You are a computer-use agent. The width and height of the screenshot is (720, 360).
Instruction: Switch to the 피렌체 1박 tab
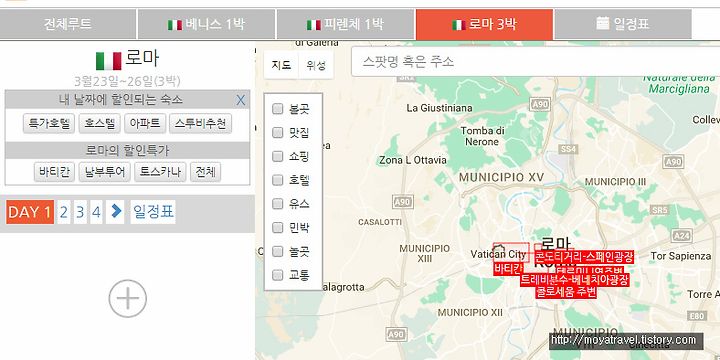345,24
